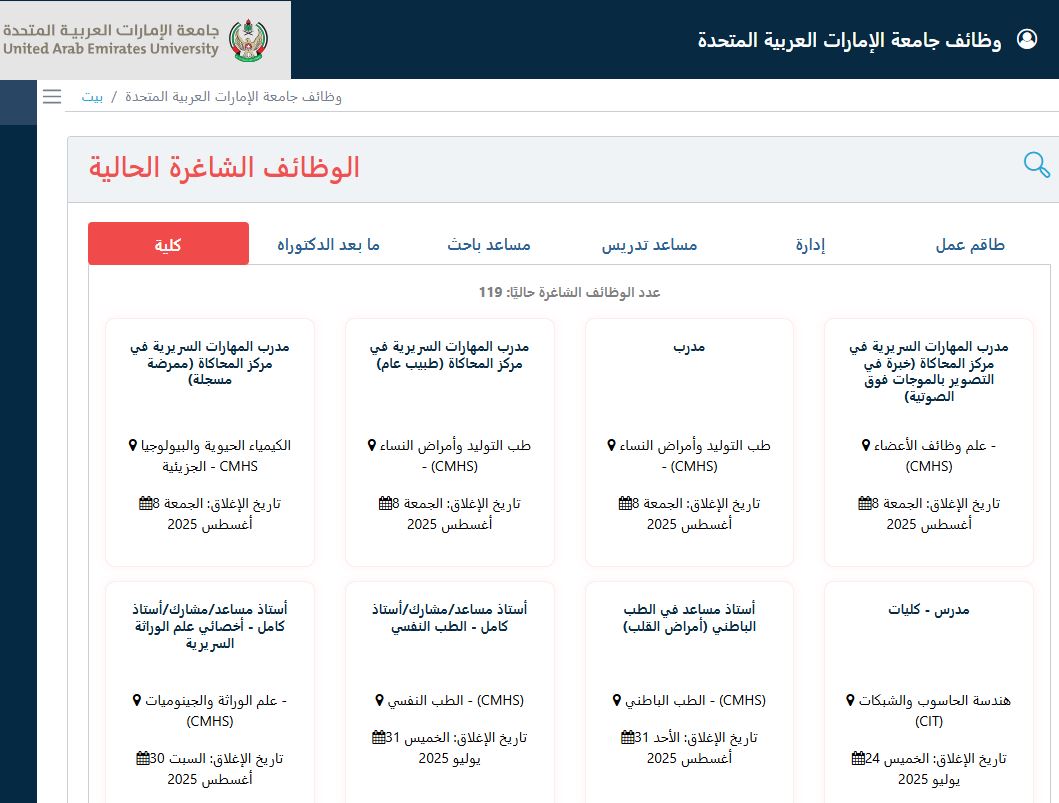This screenshot has width=1059, height=803.
Task: Click location pin on الطب النفسي card
Action: (380, 700)
